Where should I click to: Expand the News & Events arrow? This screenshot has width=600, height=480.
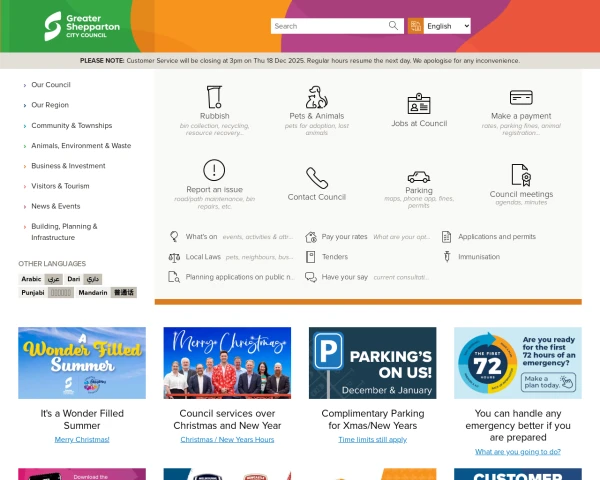[x=25, y=207]
